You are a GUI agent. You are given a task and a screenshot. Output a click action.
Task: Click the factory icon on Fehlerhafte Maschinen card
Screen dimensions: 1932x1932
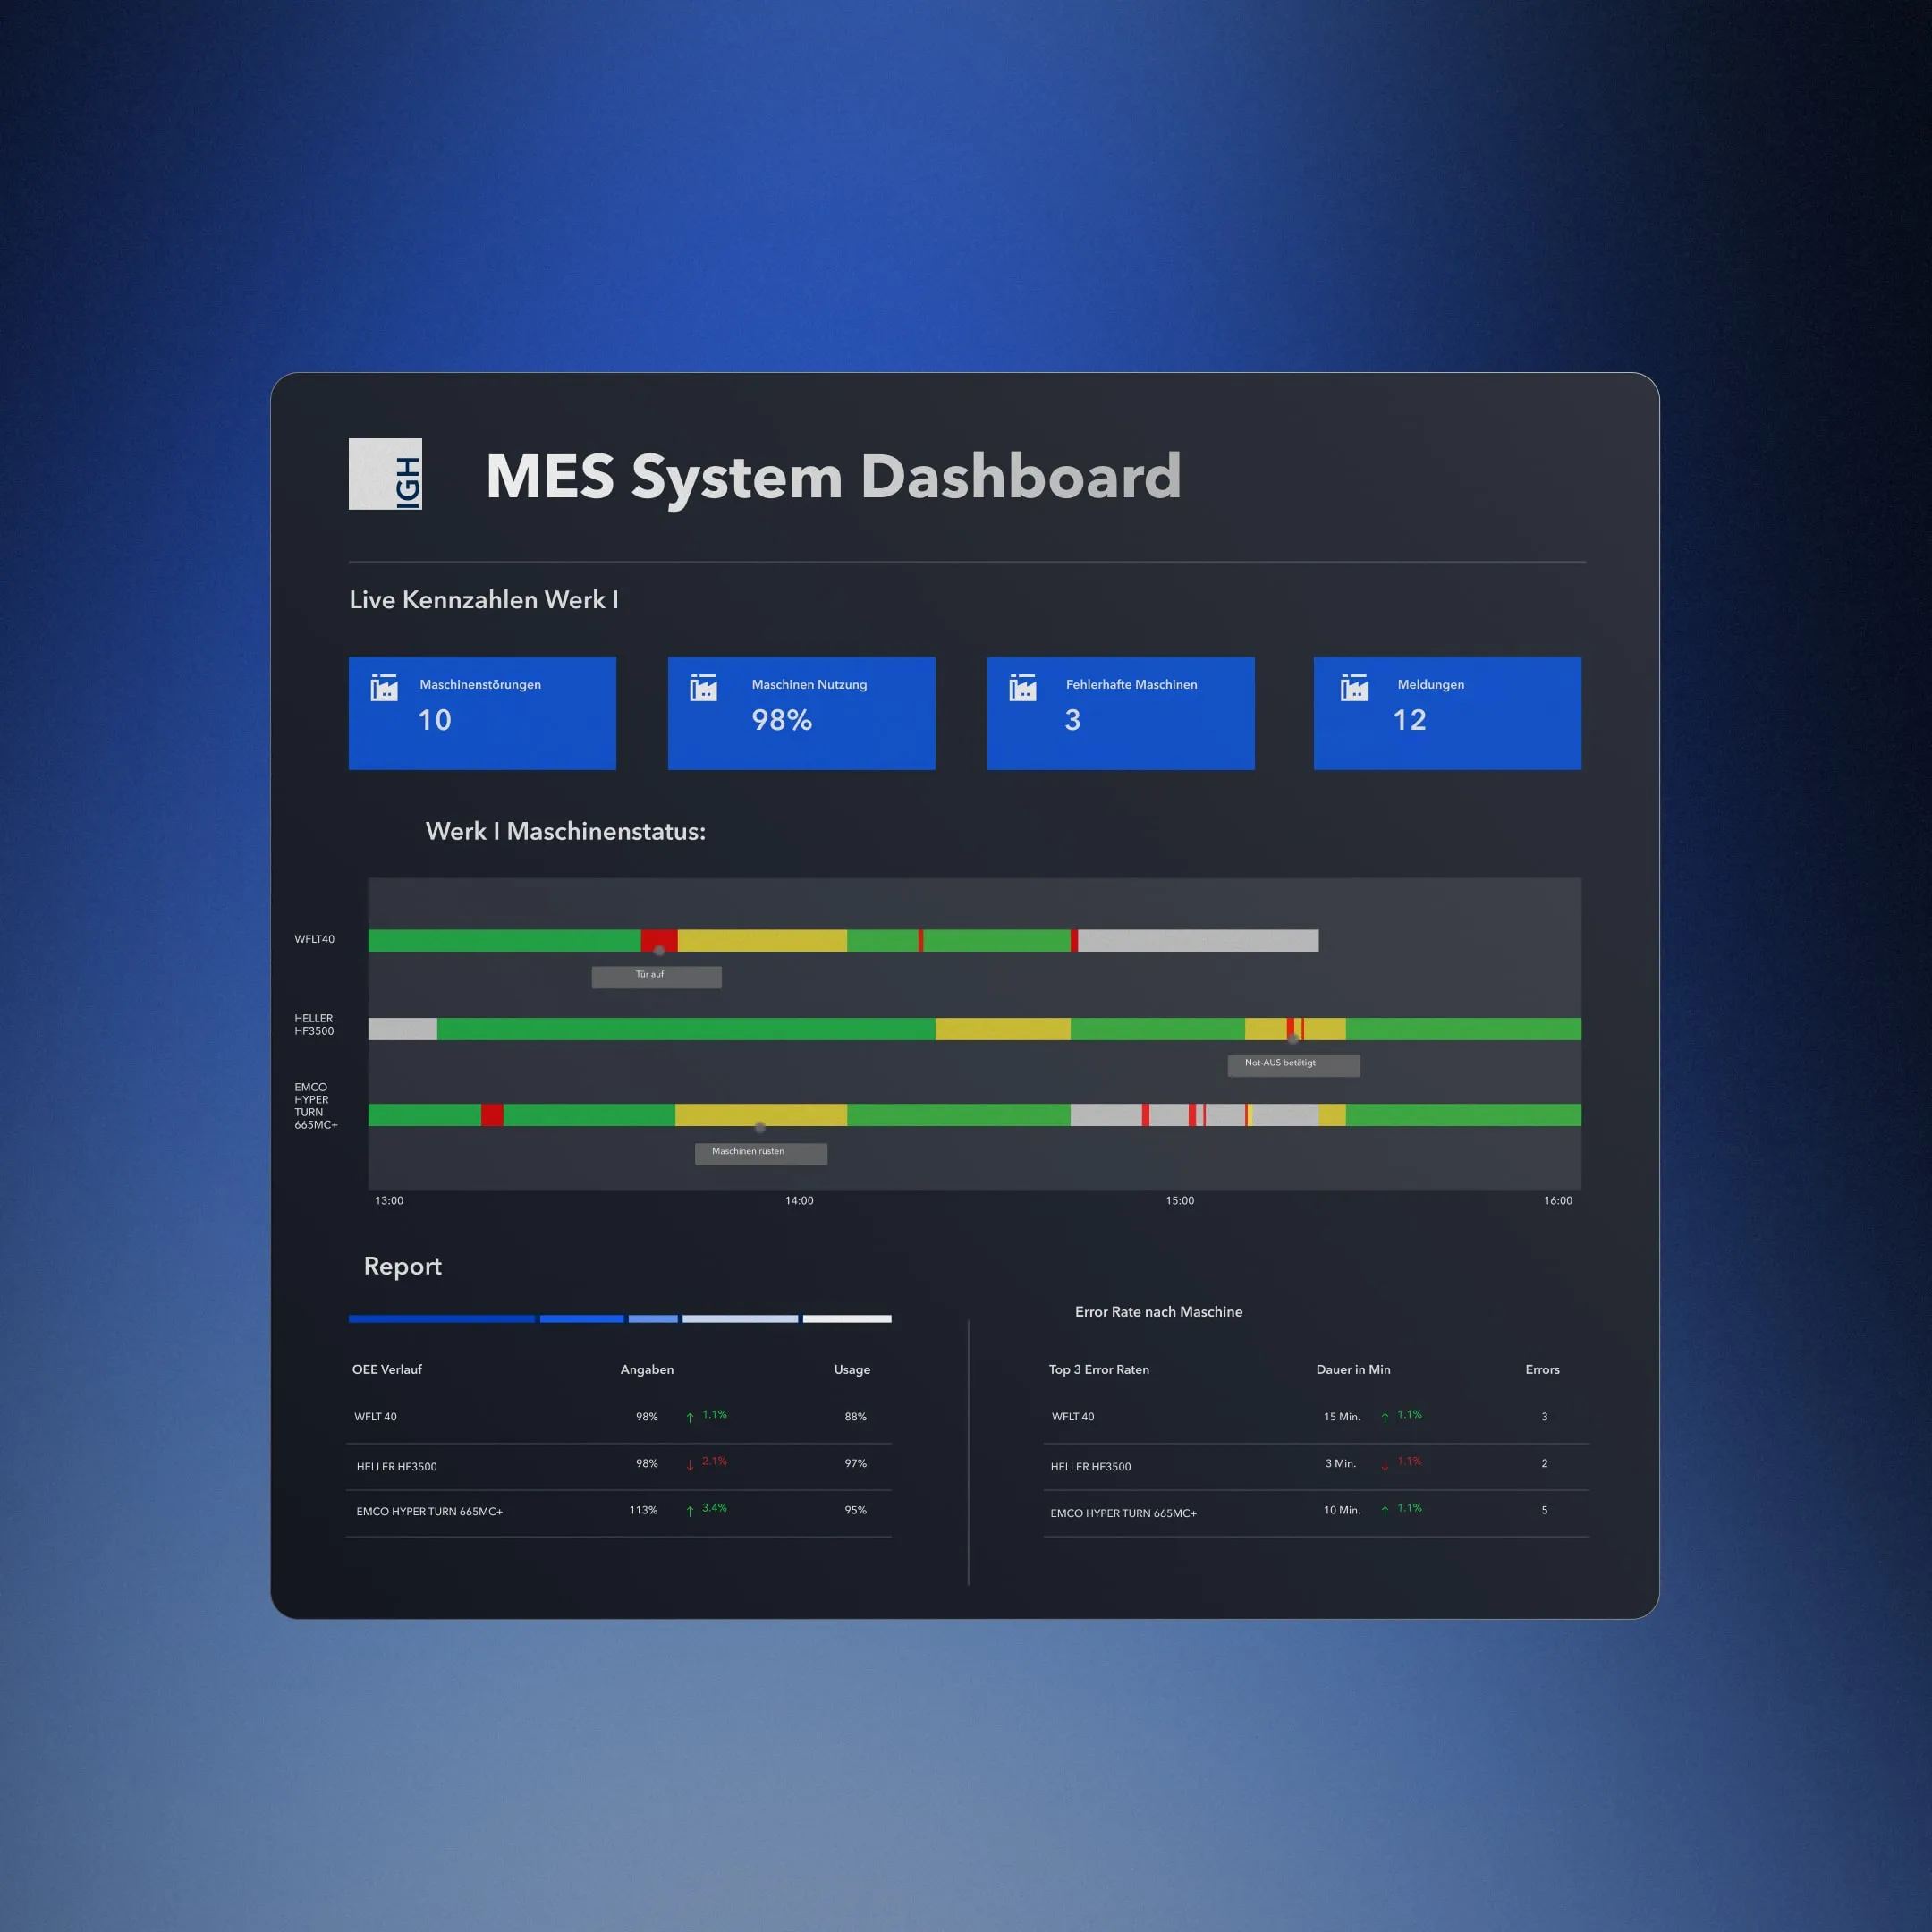coord(1022,687)
